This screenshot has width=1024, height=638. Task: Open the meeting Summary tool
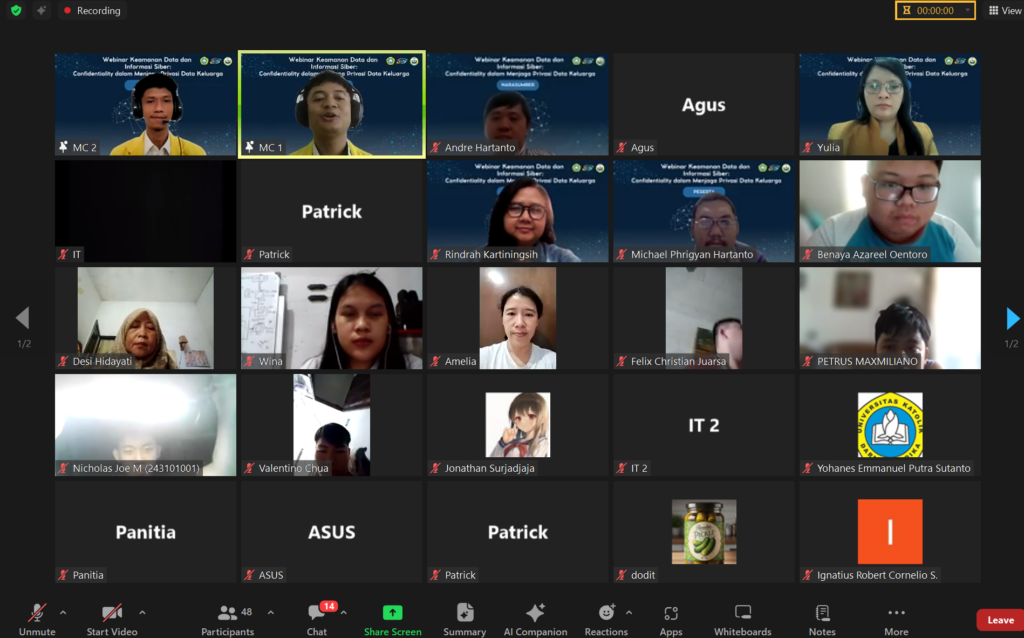tap(464, 613)
